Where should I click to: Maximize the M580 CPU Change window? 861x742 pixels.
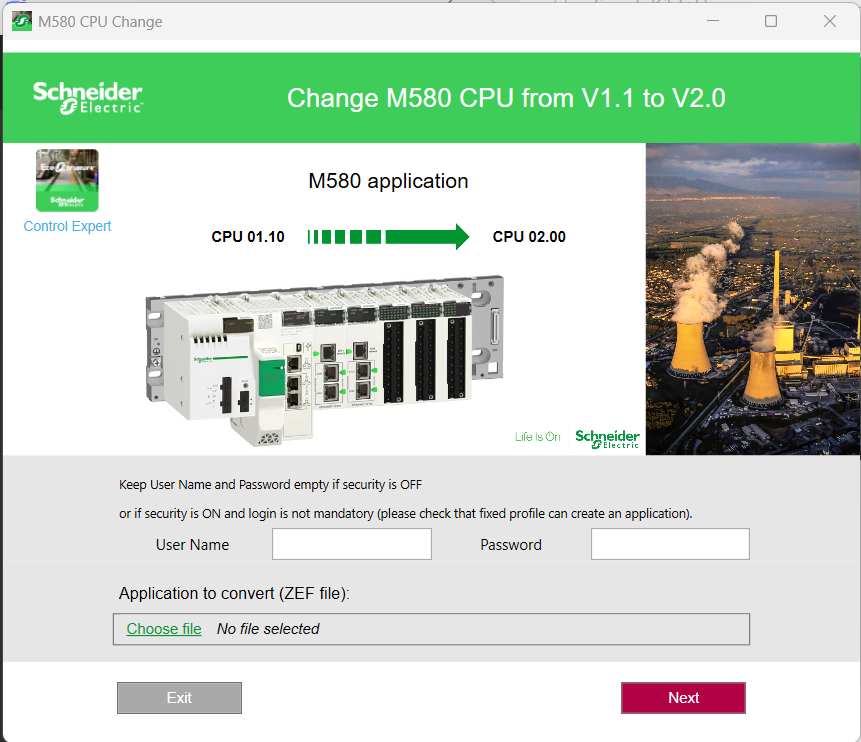(x=771, y=21)
